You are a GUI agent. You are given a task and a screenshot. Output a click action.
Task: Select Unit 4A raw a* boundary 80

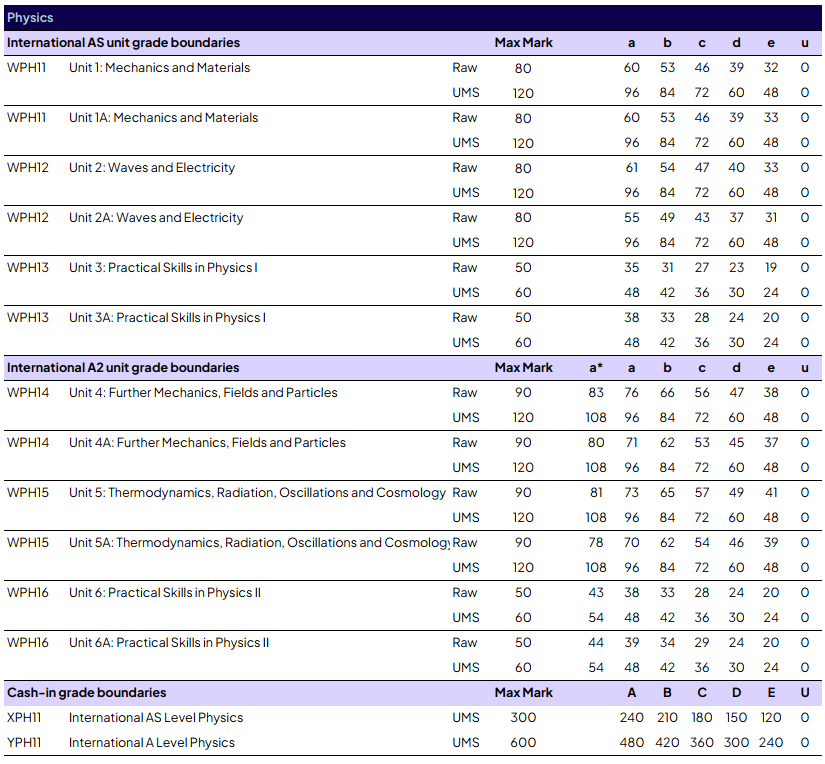pos(596,443)
